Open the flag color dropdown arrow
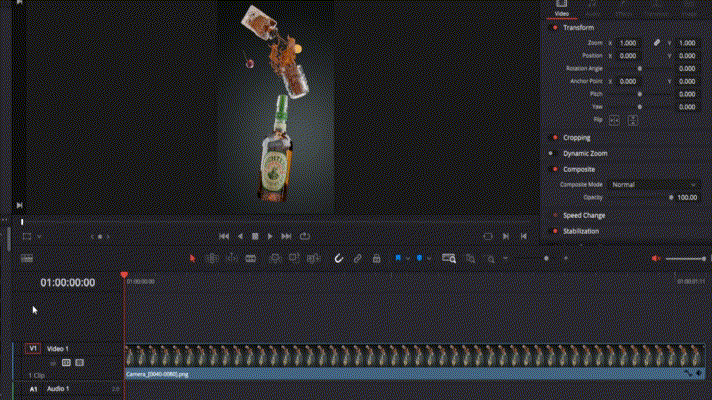Screen dimensions: 712x400 tap(408, 258)
